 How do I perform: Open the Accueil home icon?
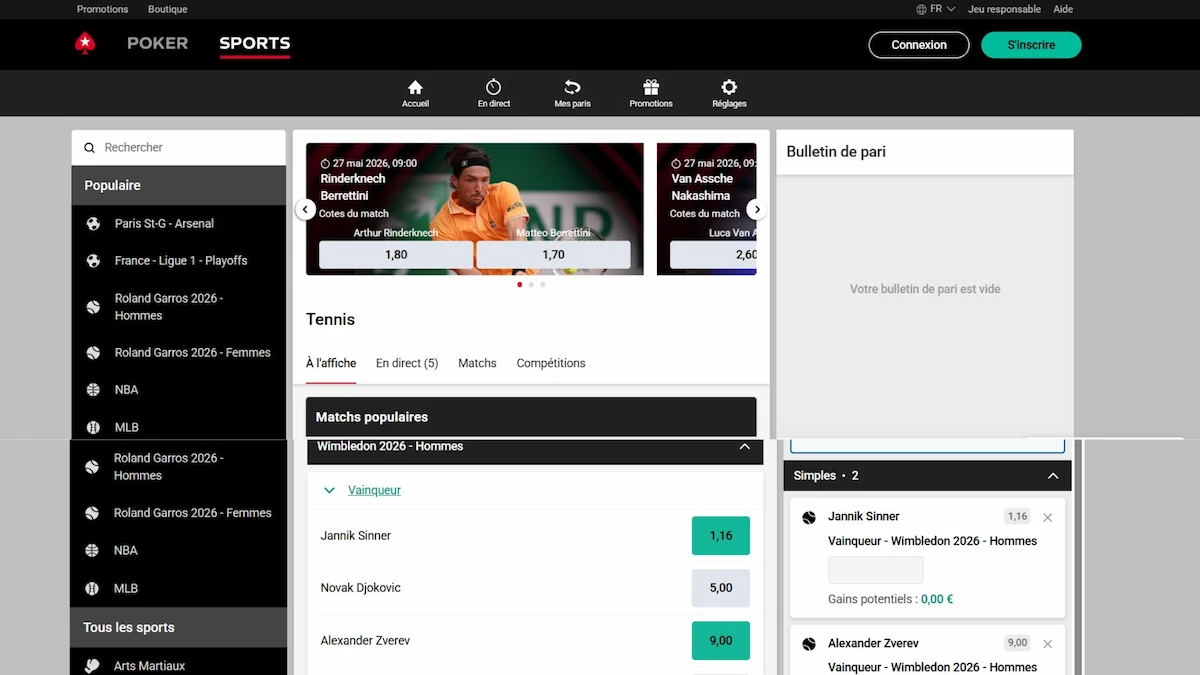(415, 87)
